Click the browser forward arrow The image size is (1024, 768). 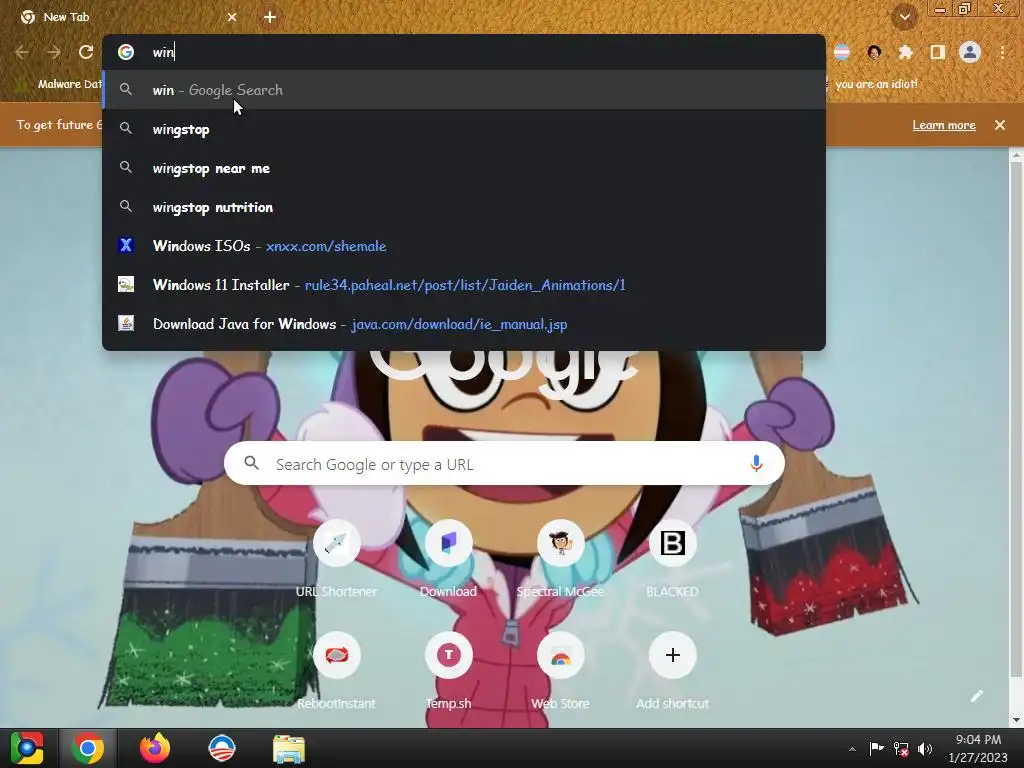click(x=54, y=52)
